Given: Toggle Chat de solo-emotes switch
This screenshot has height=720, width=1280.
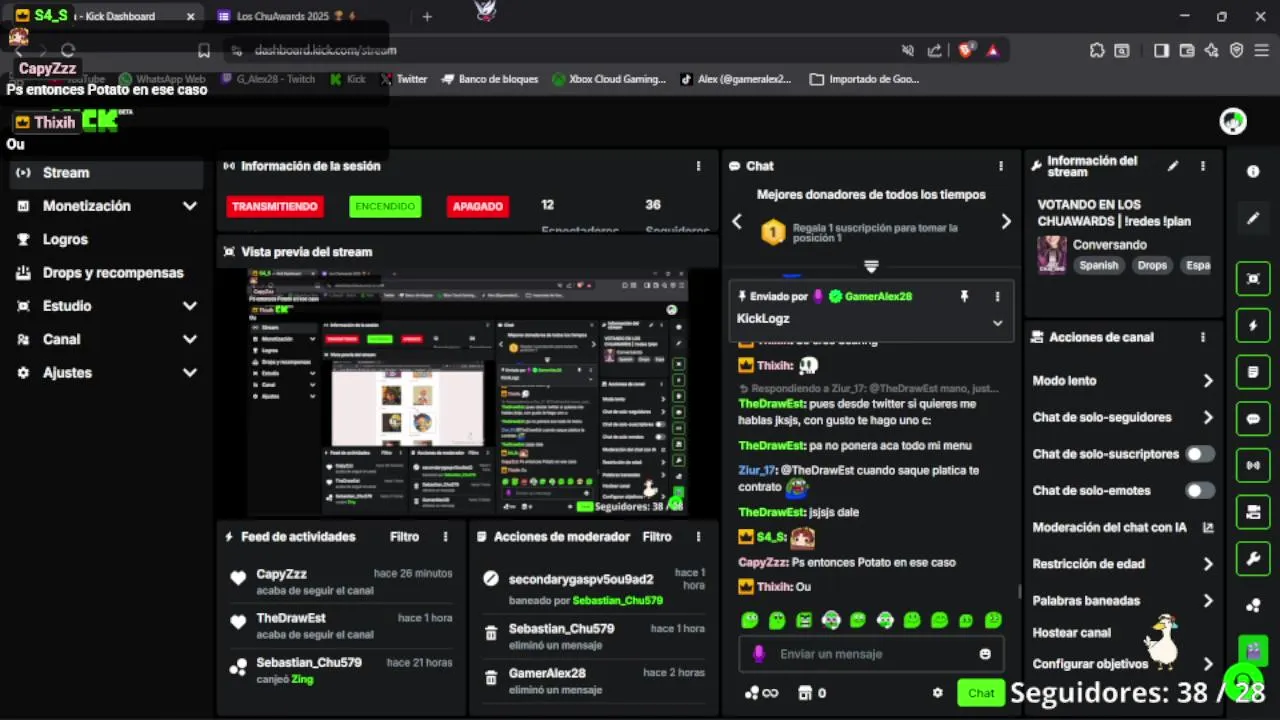Looking at the screenshot, I should click(1200, 490).
